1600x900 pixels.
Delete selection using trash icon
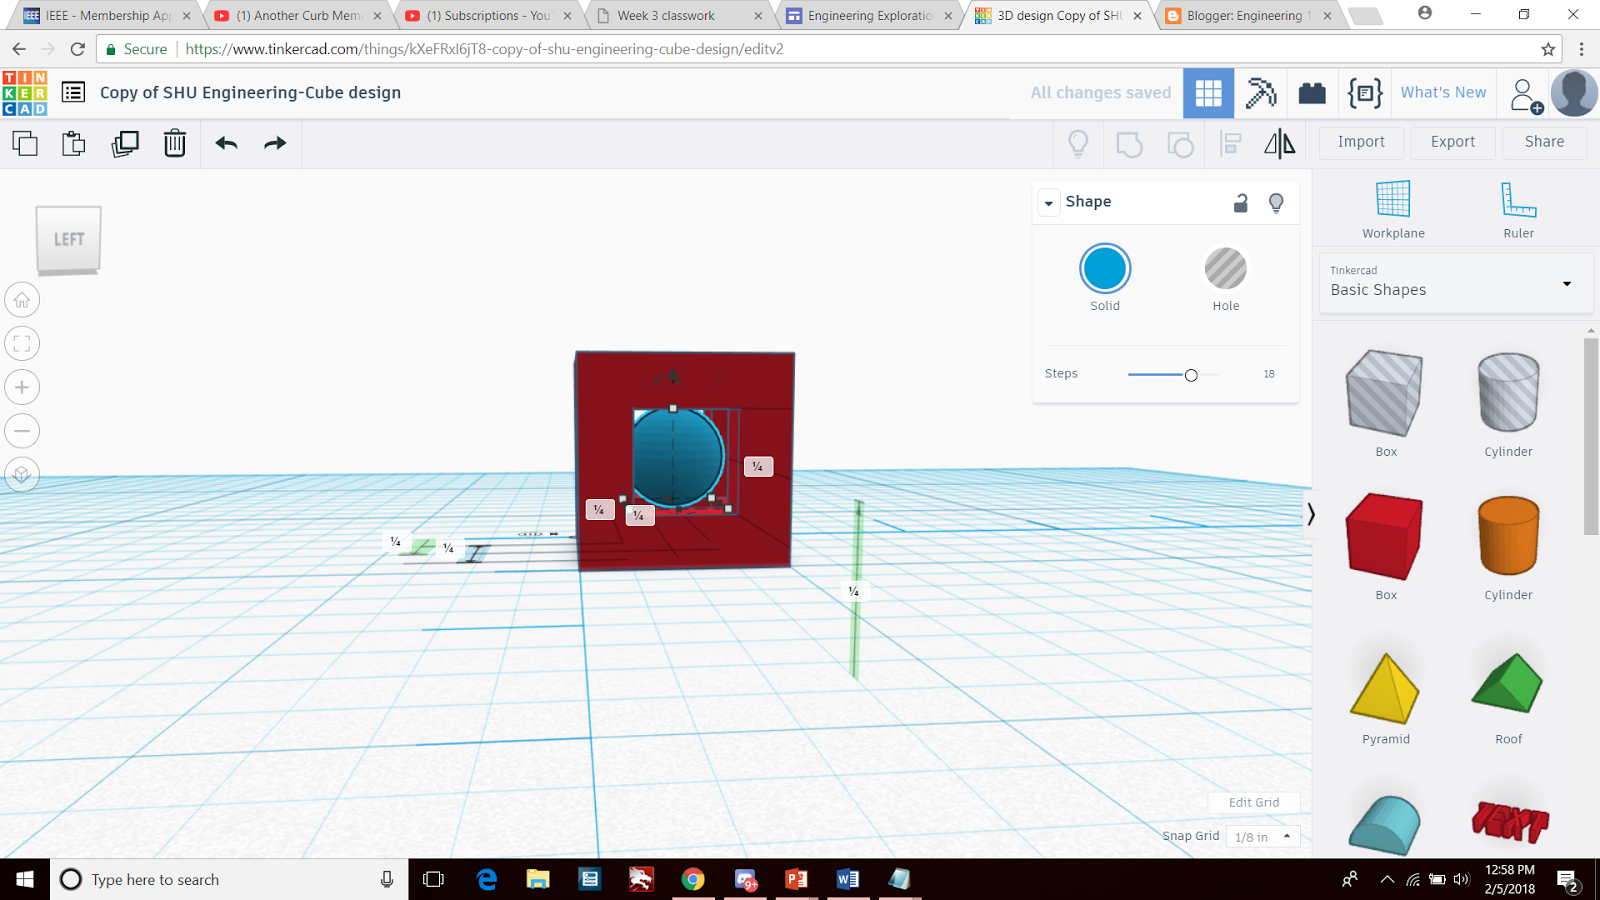pyautogui.click(x=174, y=143)
